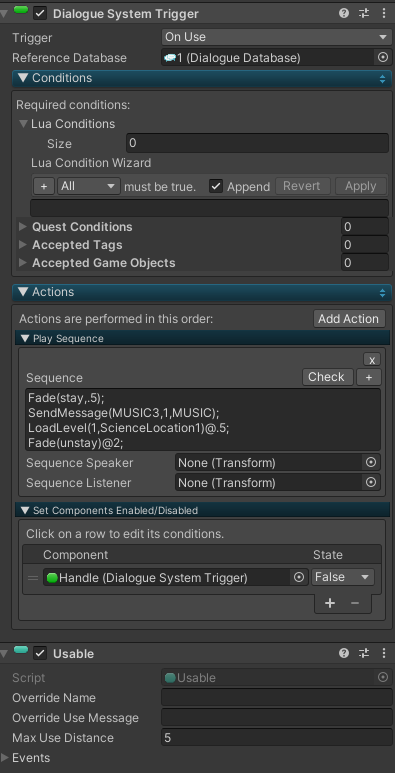Screen dimensions: 395x773
Task: Click the Add Action button
Action: click(x=348, y=319)
